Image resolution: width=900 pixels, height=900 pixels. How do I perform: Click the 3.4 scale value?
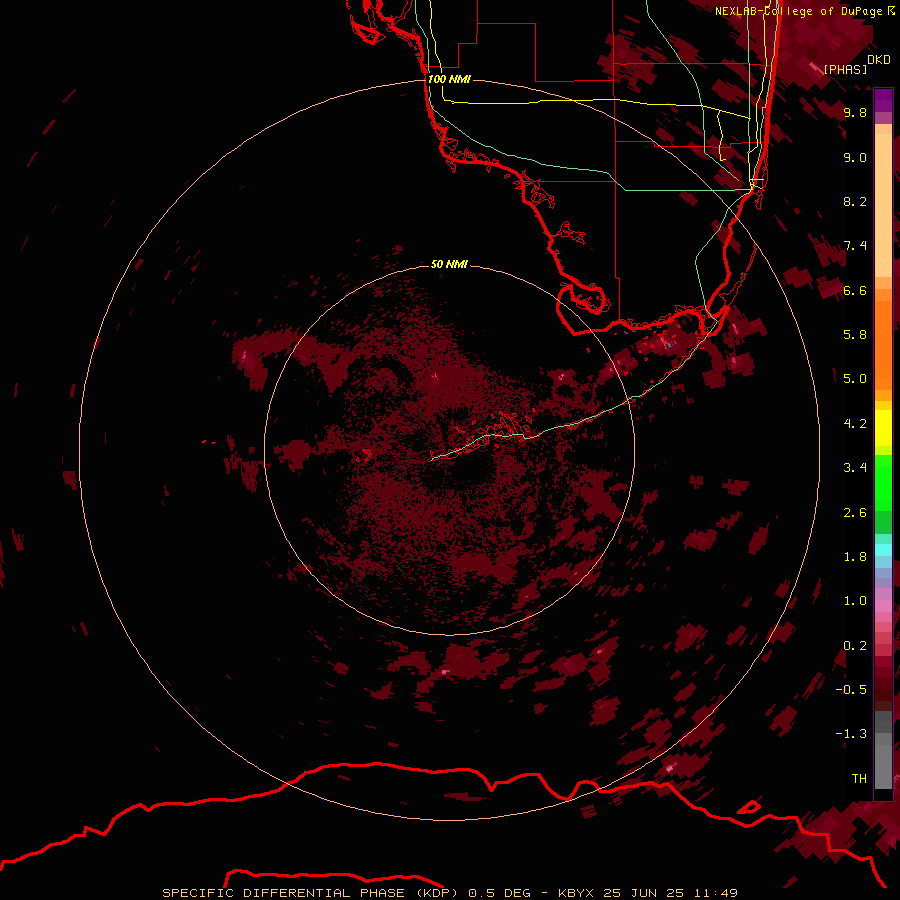855,468
